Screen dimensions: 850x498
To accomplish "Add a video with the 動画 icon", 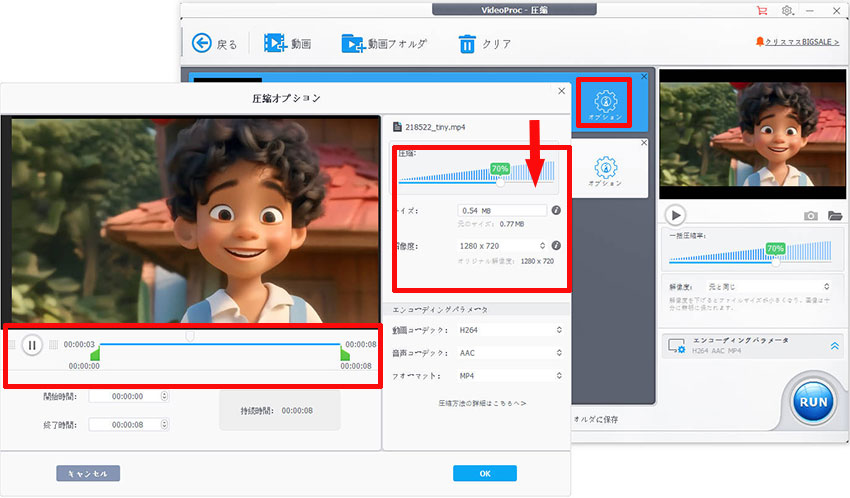I will tap(275, 43).
